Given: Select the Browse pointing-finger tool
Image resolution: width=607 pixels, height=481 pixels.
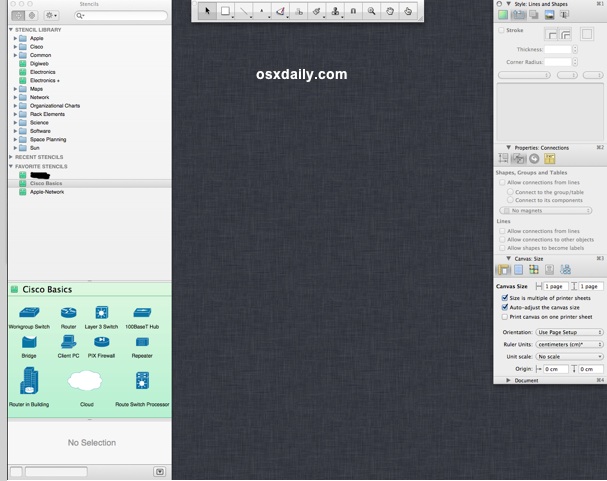Looking at the screenshot, I should click(408, 11).
